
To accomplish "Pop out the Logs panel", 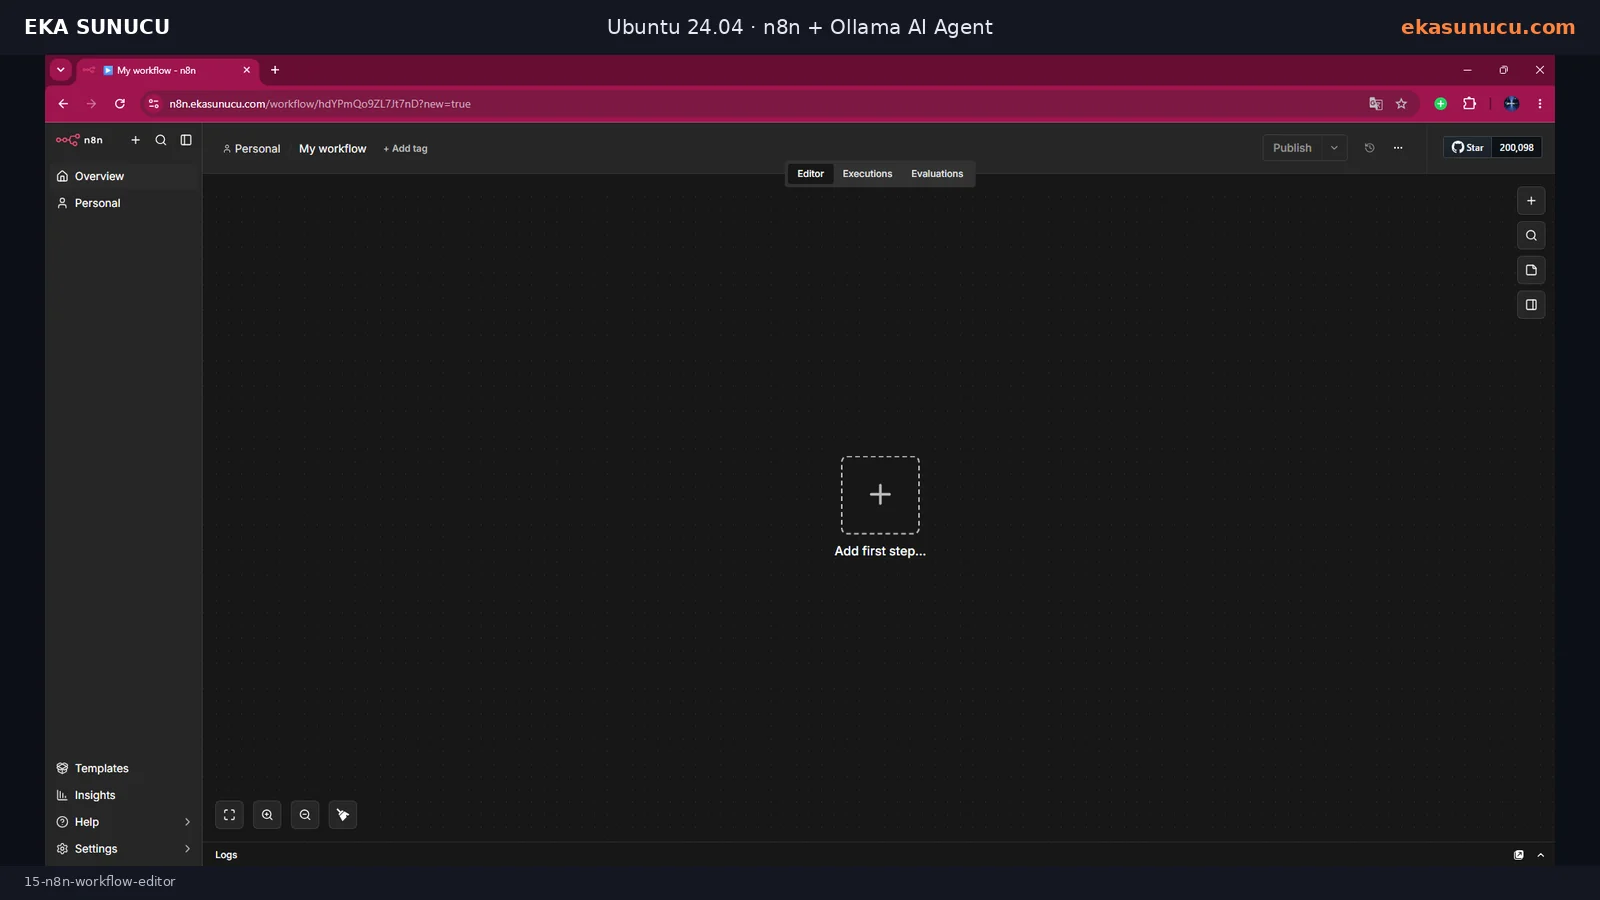I will (x=1519, y=855).
